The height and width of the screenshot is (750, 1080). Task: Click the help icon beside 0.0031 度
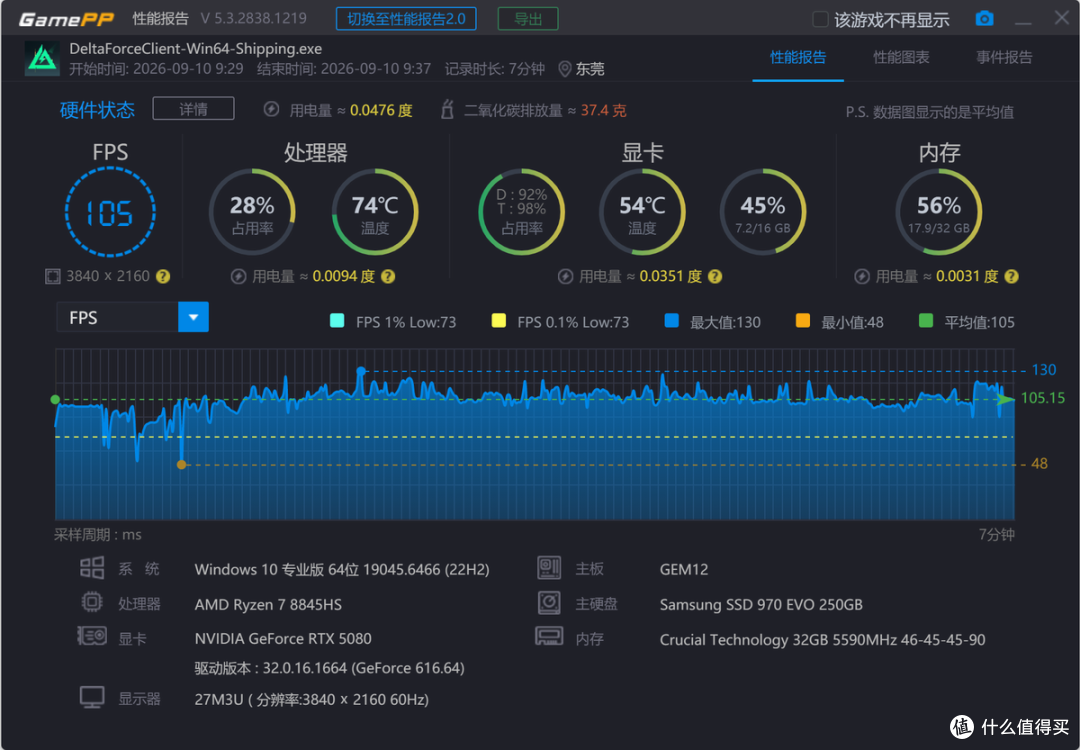(x=1010, y=276)
